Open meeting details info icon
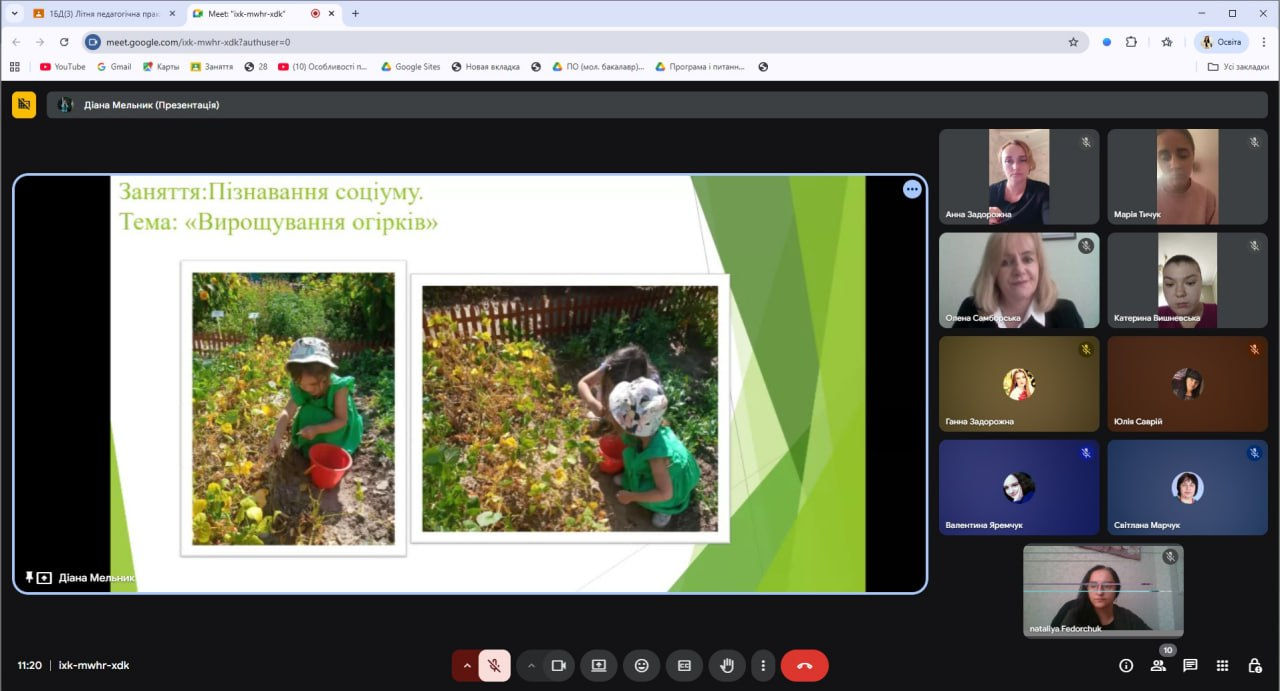Image resolution: width=1280 pixels, height=691 pixels. (x=1126, y=665)
